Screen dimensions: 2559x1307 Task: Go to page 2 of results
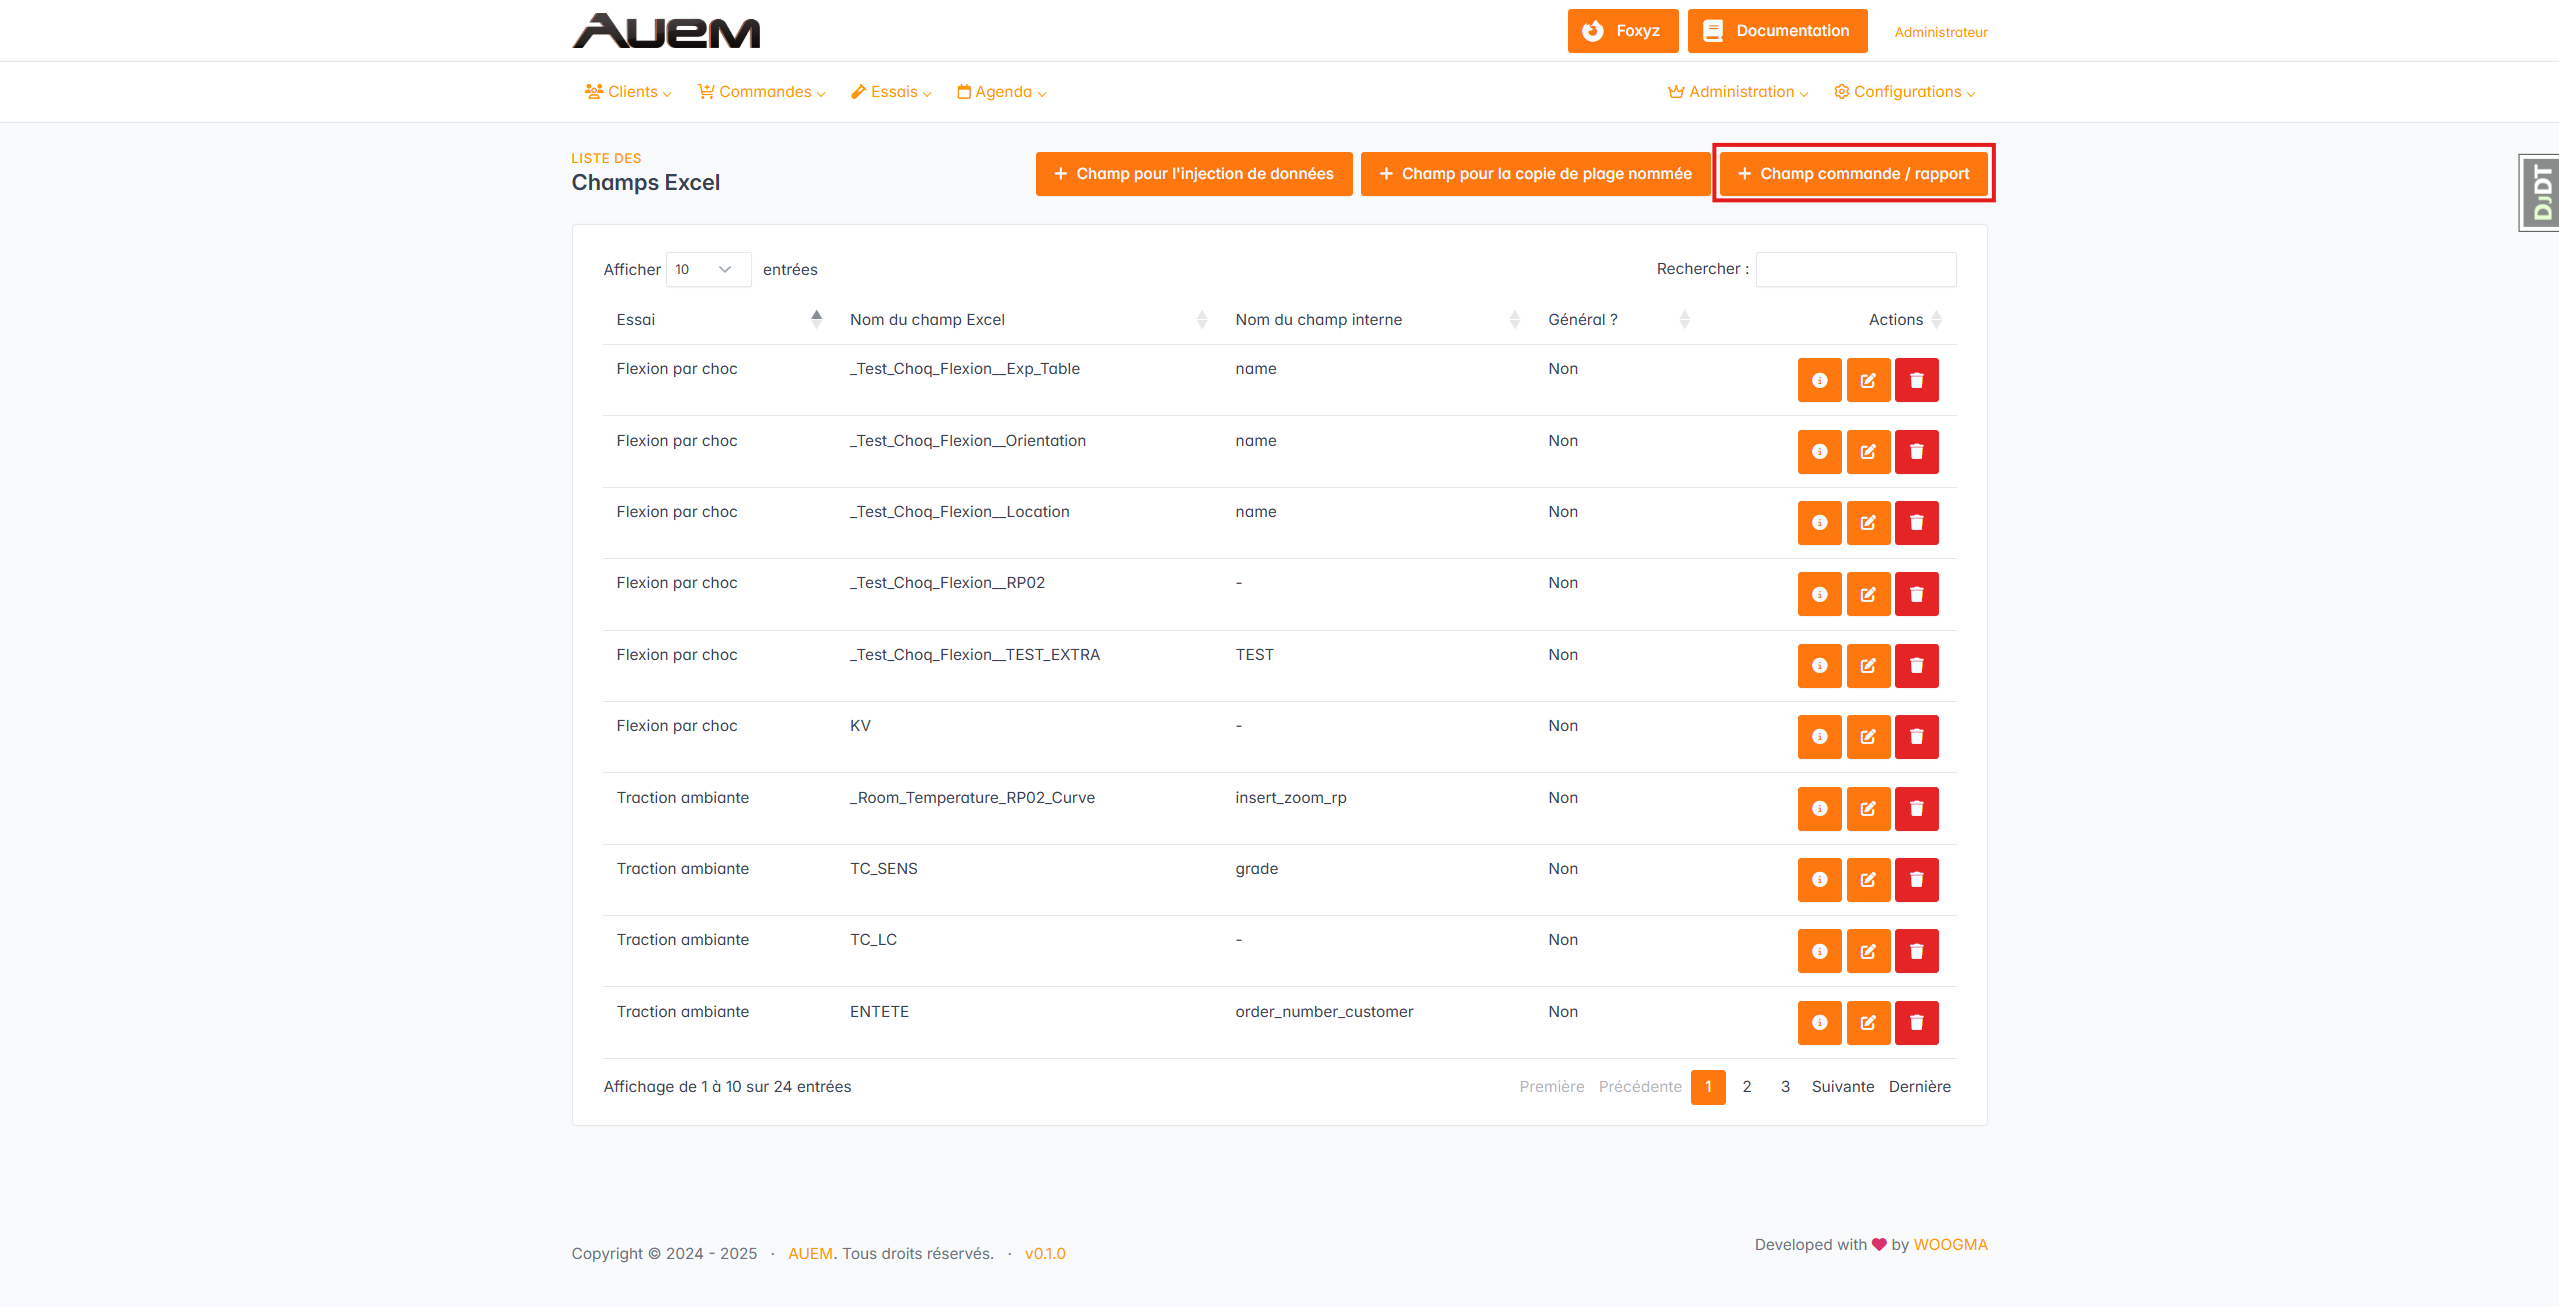coord(1746,1087)
